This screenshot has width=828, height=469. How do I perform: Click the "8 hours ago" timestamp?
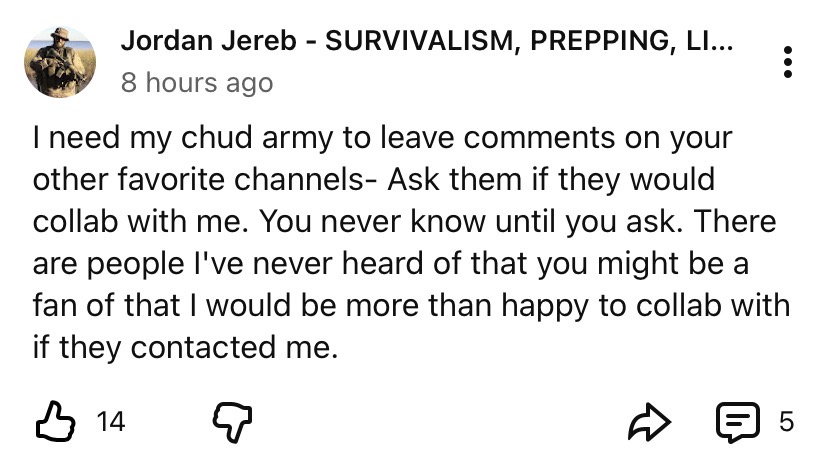click(196, 82)
